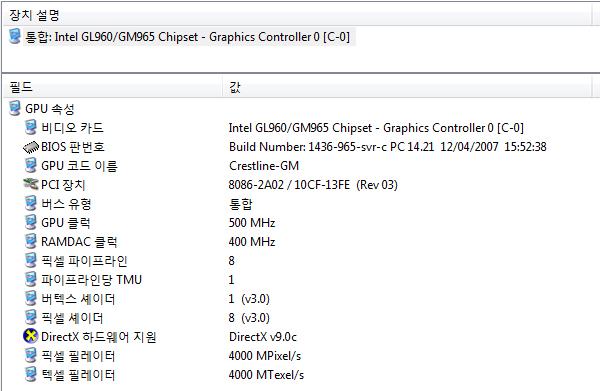Click the DirectX v9.0c value
This screenshot has width=600, height=391.
263,337
